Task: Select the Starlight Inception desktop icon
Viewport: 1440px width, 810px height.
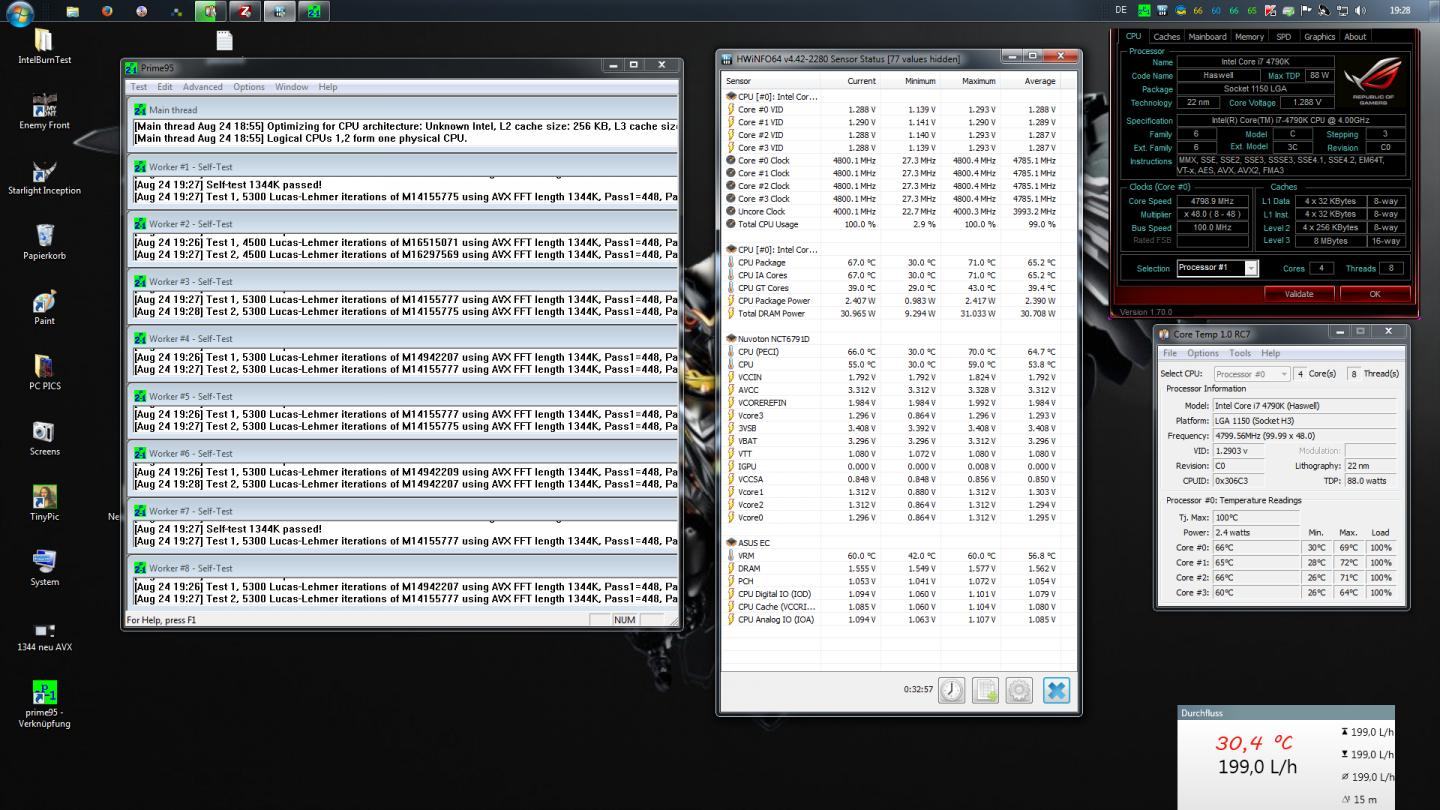Action: 44,177
